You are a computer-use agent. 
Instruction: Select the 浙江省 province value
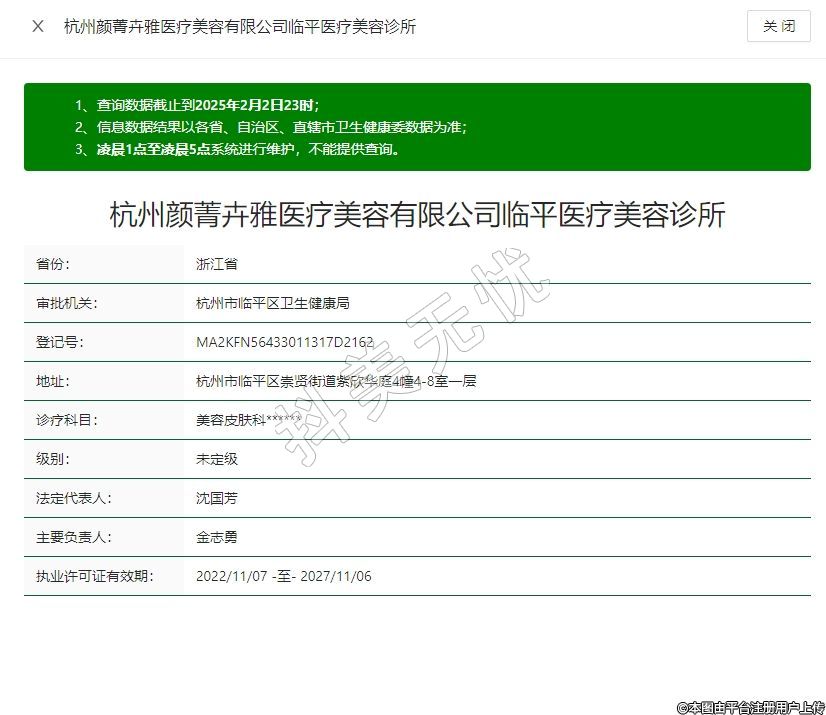(216, 264)
